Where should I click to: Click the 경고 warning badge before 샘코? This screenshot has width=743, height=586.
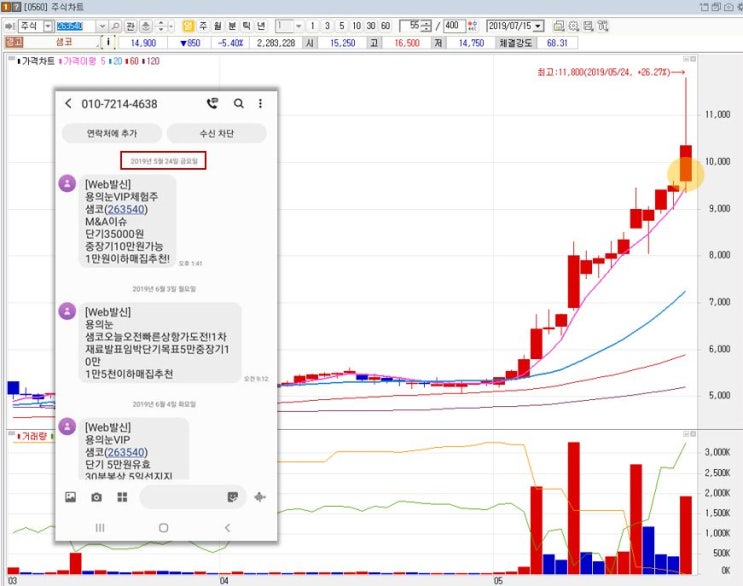(x=14, y=42)
